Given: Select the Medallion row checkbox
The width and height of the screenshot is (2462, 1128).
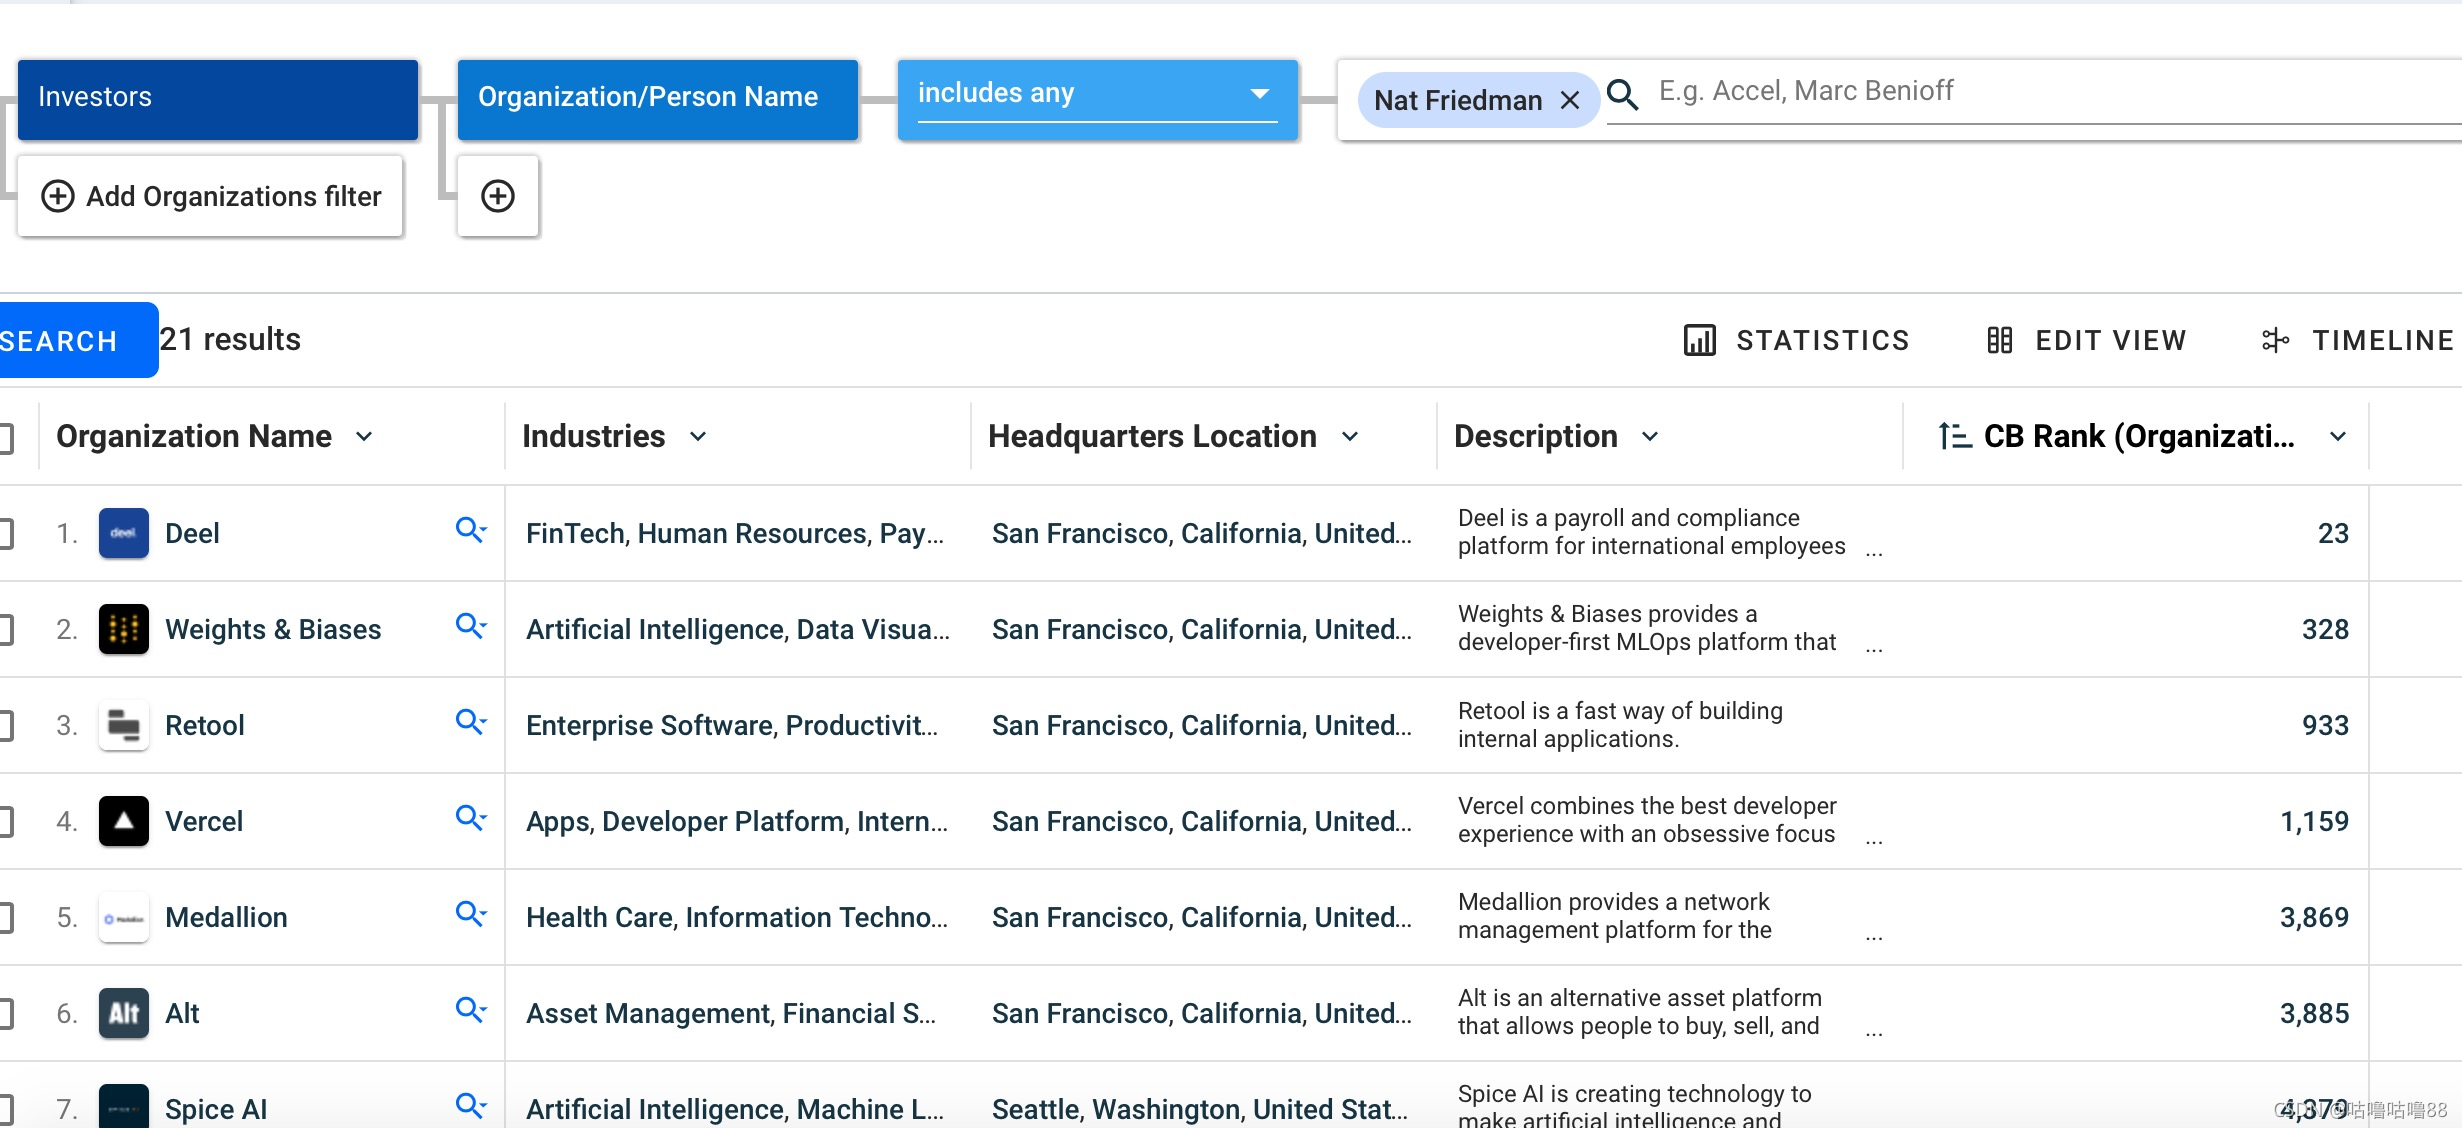Looking at the screenshot, I should tap(5, 918).
